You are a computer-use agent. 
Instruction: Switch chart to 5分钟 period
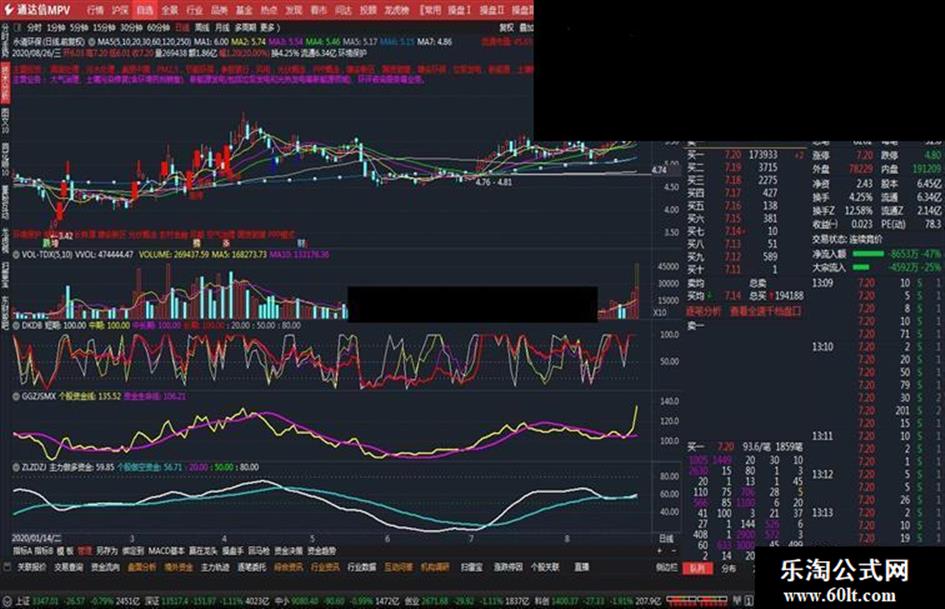(x=79, y=28)
